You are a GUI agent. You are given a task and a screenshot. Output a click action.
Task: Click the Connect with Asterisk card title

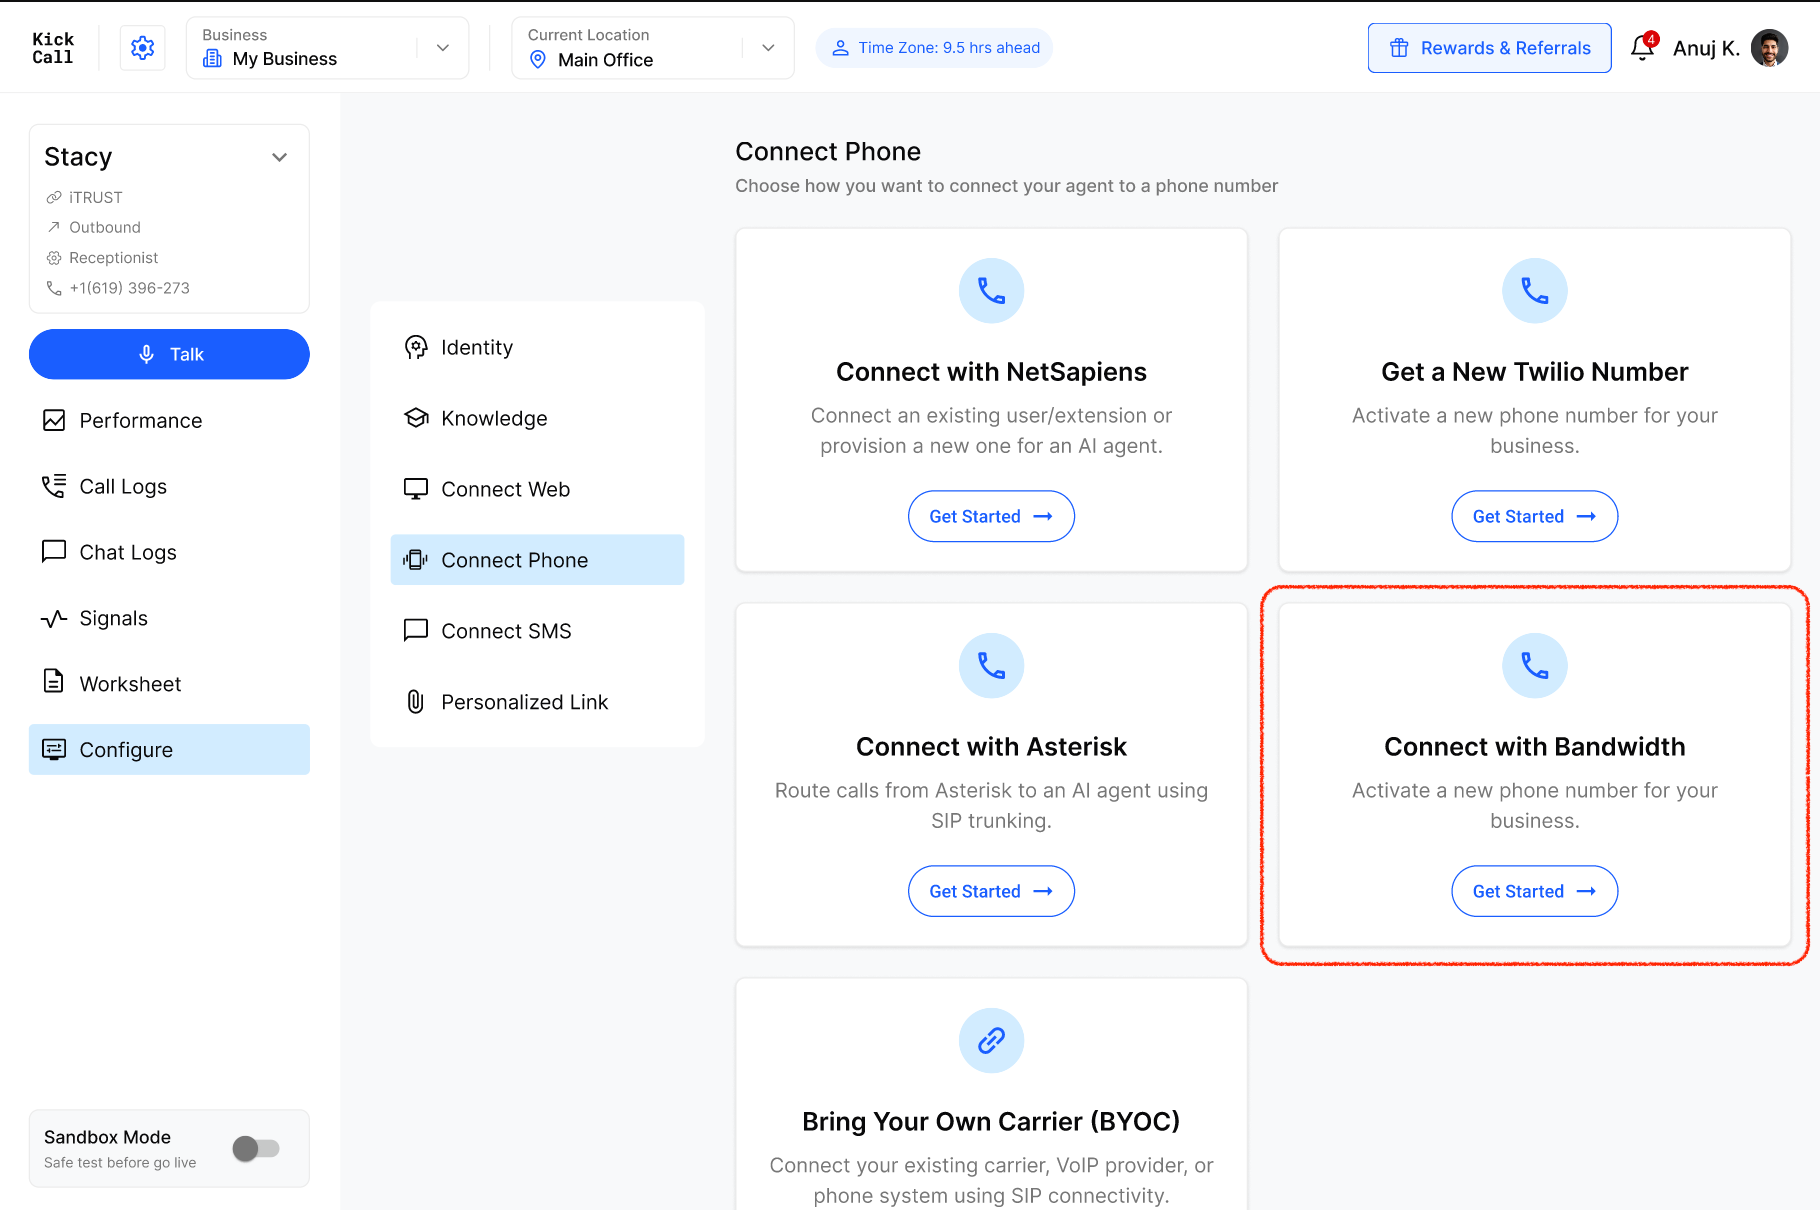click(x=991, y=747)
